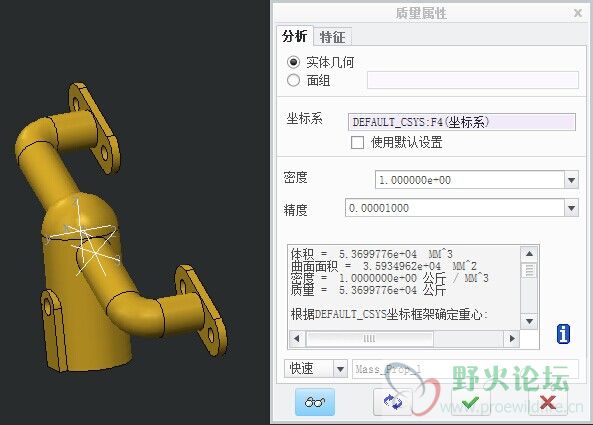Click the green checkmark accept icon

(x=470, y=402)
